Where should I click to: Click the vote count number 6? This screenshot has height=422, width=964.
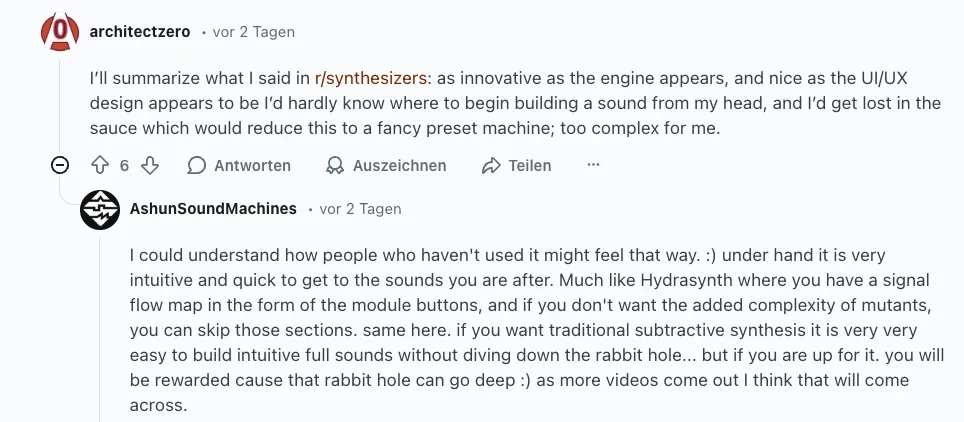click(124, 165)
